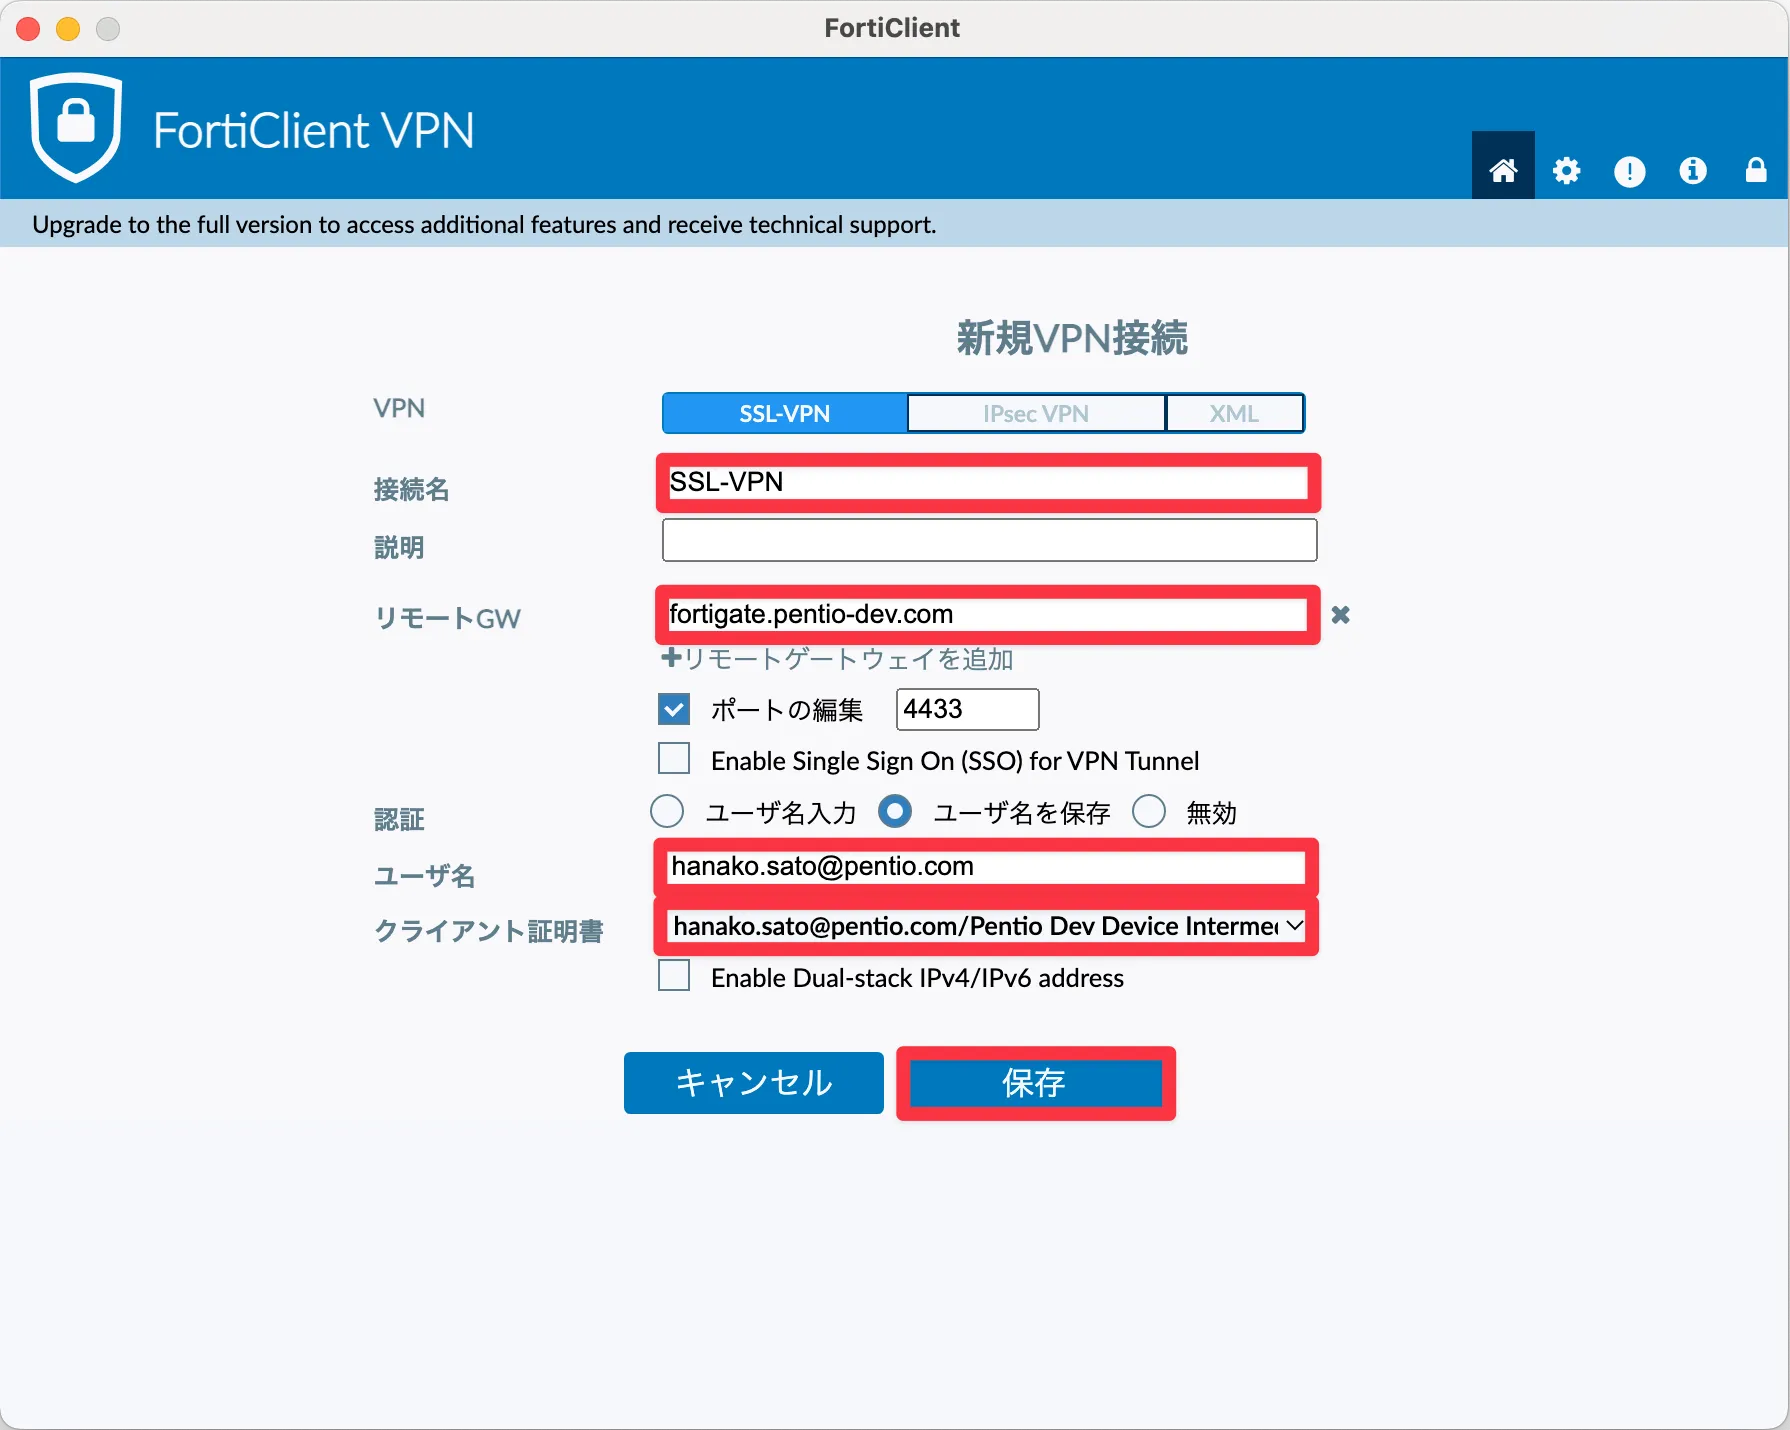Viewport: 1790px width, 1430px height.
Task: Click the Home icon in header
Action: tap(1502, 170)
